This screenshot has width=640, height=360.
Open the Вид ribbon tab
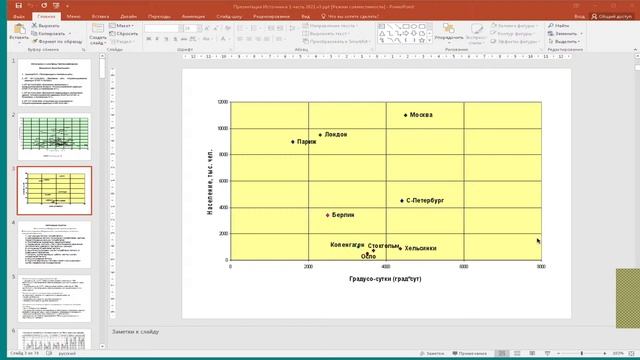305,17
